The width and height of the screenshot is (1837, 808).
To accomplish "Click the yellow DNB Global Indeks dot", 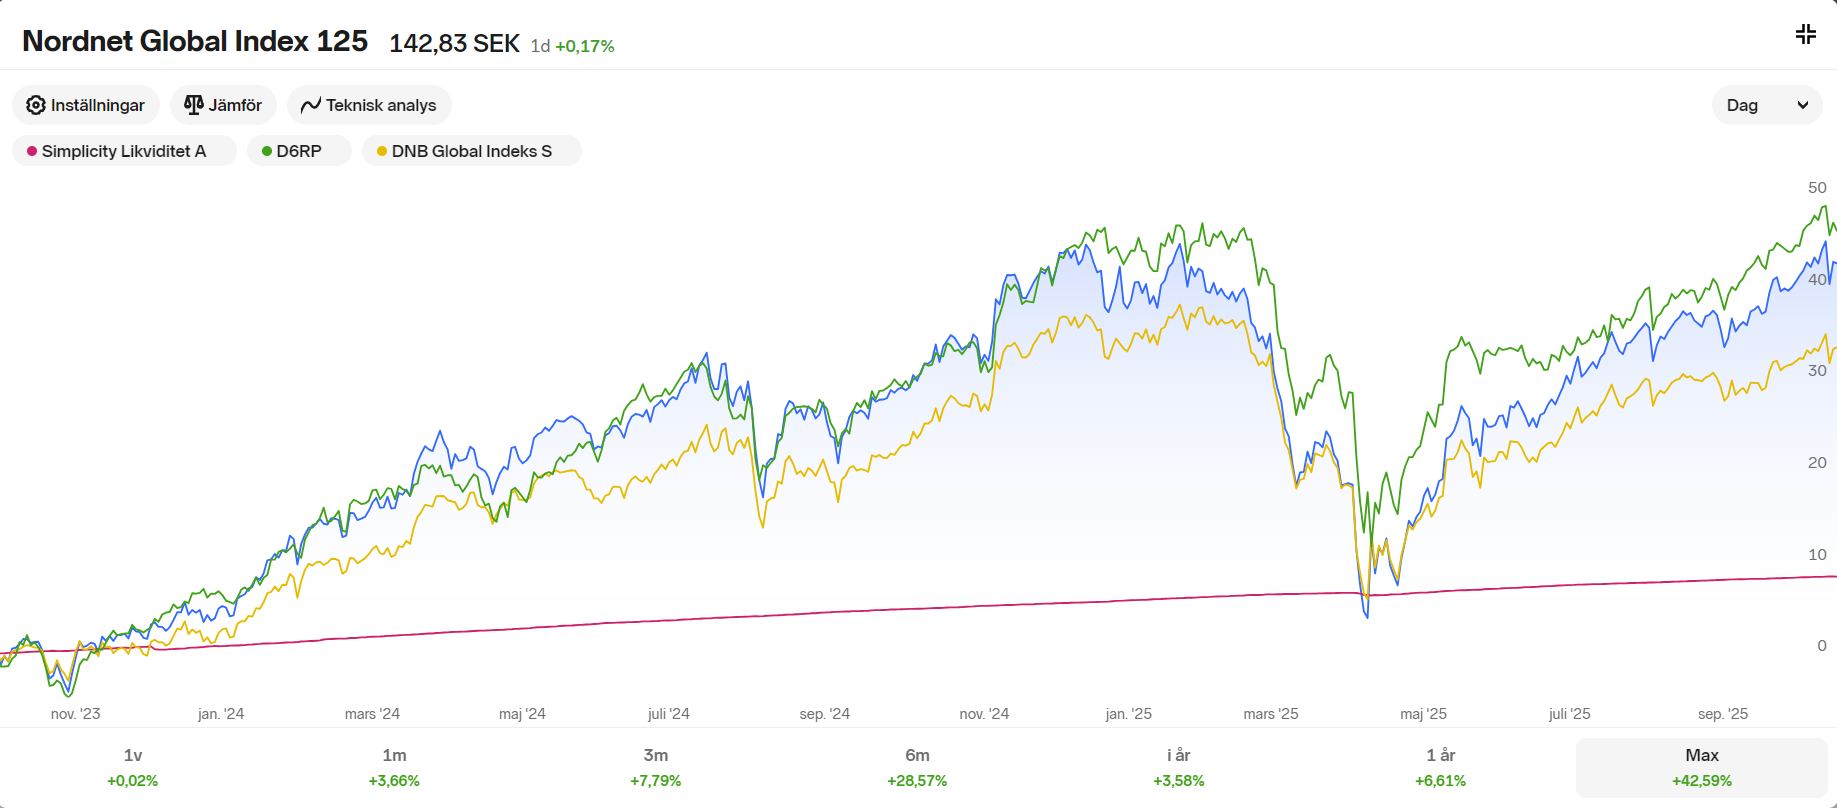I will point(382,151).
